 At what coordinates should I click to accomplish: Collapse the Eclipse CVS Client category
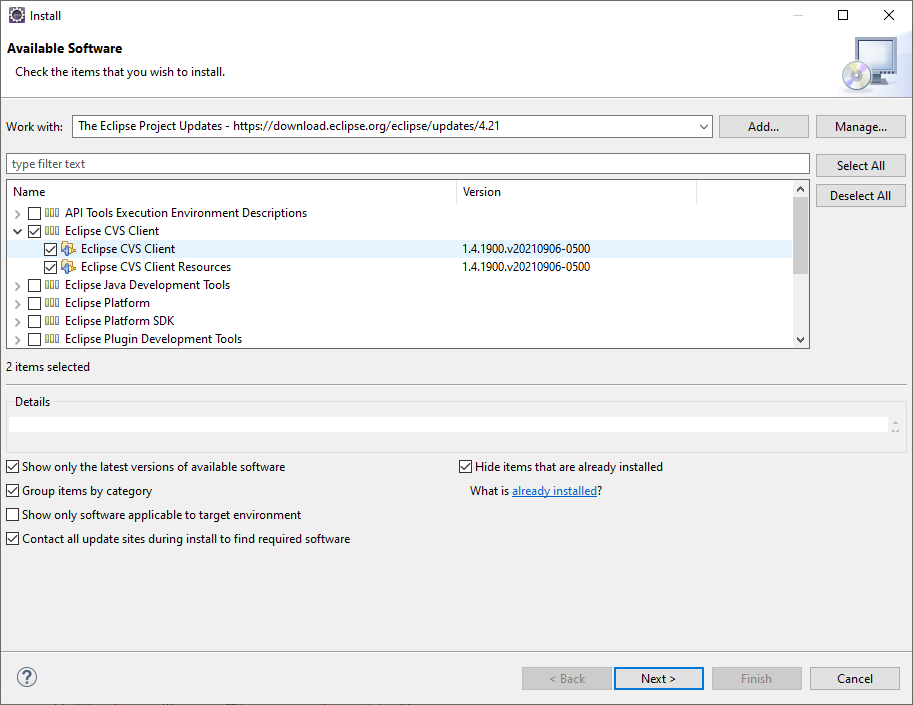[17, 232]
